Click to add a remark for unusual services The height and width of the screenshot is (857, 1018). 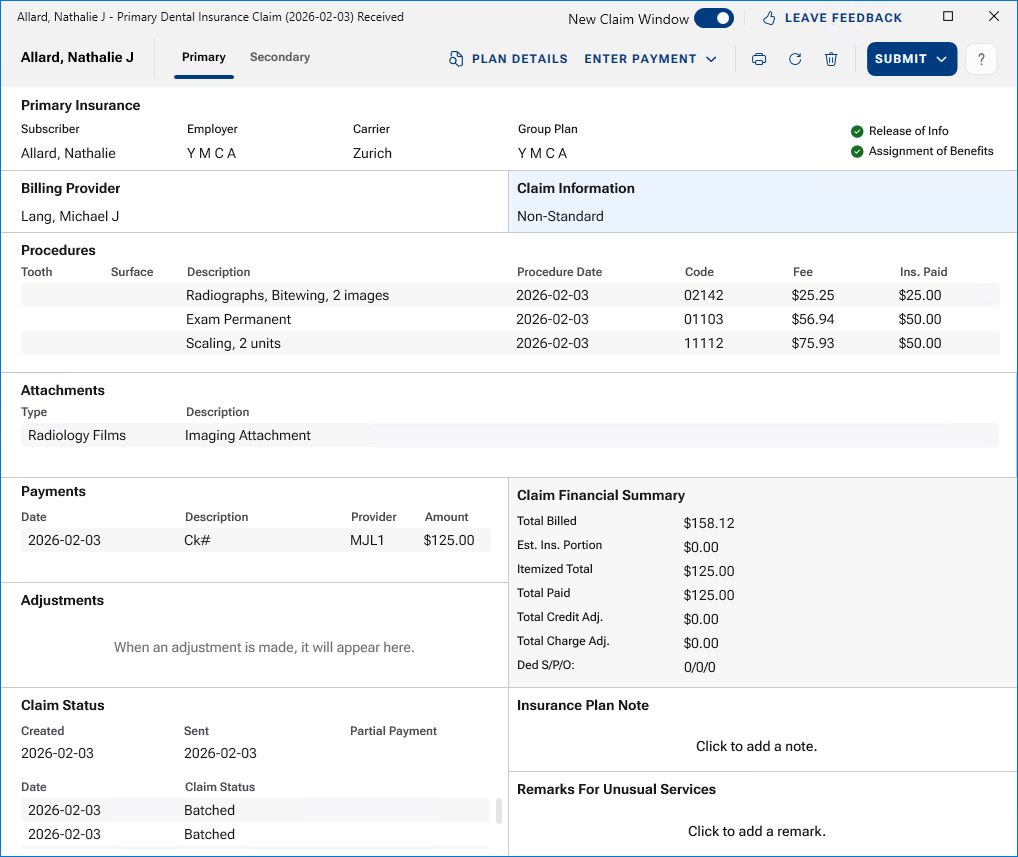[x=756, y=831]
